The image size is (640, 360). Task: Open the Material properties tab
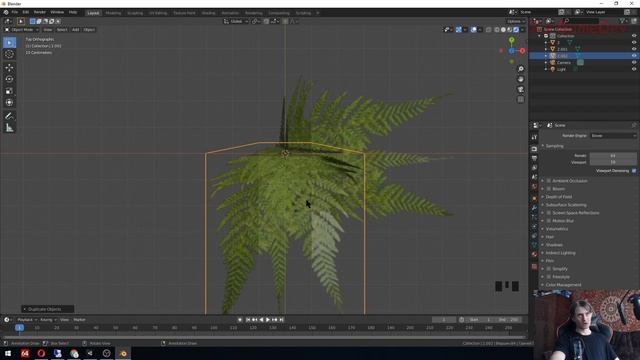pyautogui.click(x=534, y=254)
